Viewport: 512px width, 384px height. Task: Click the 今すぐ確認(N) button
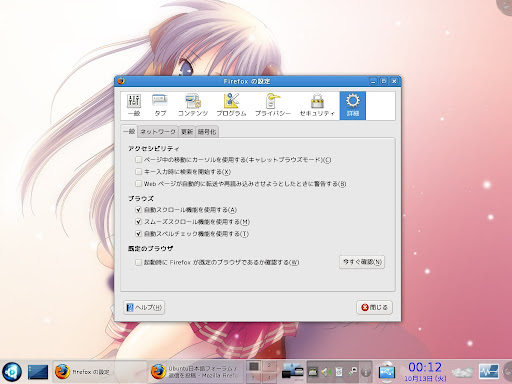click(x=362, y=262)
